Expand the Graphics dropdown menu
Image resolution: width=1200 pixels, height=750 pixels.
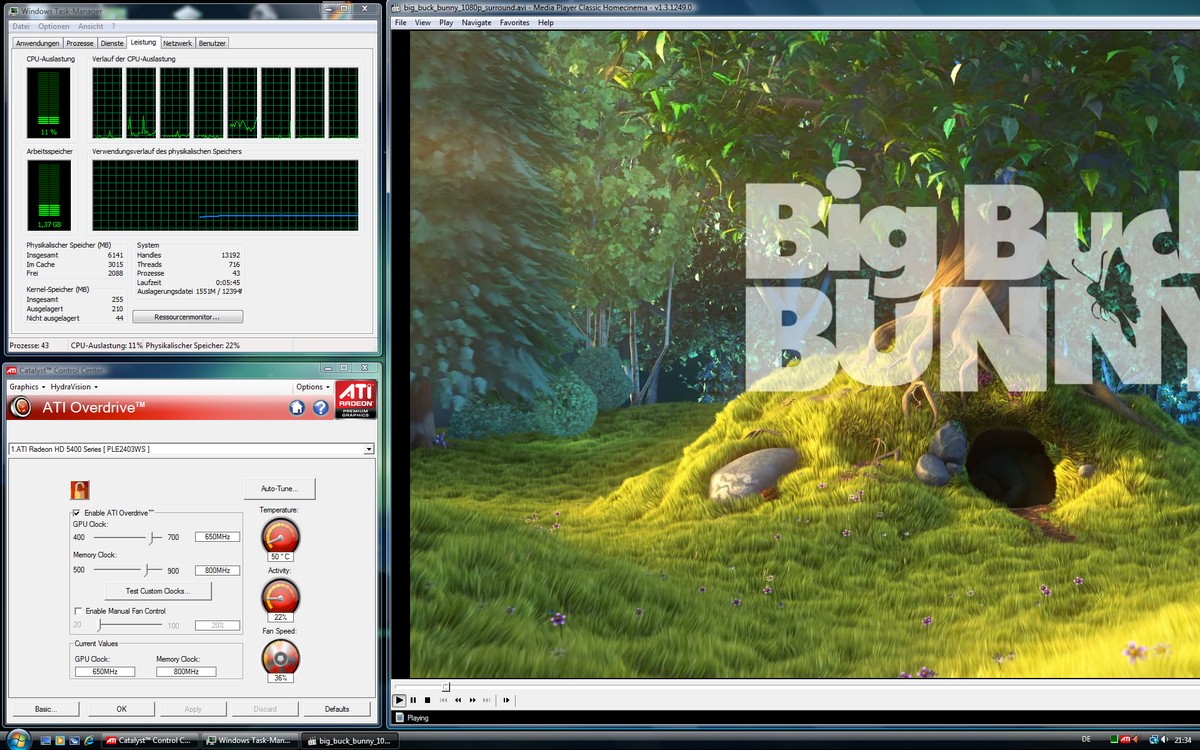(27, 387)
